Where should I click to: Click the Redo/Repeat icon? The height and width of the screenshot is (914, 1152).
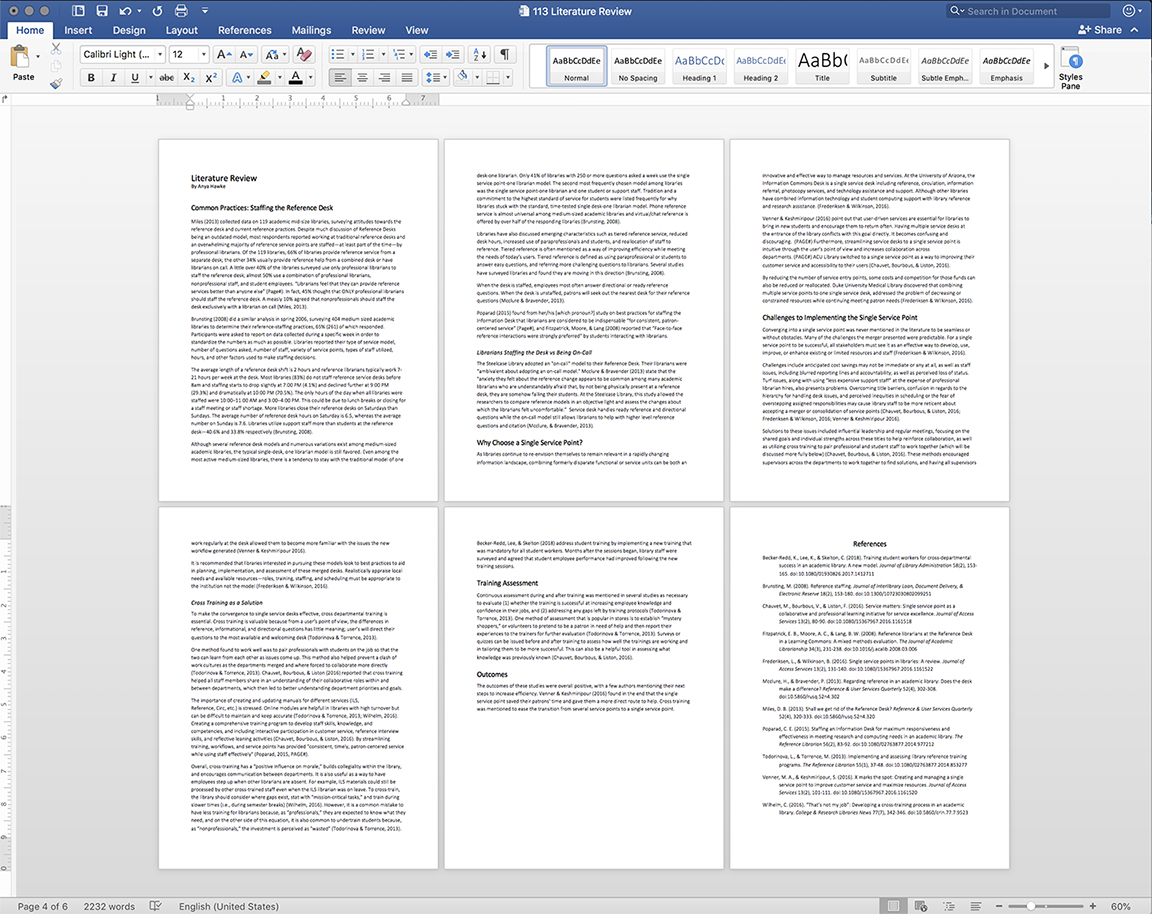(157, 11)
